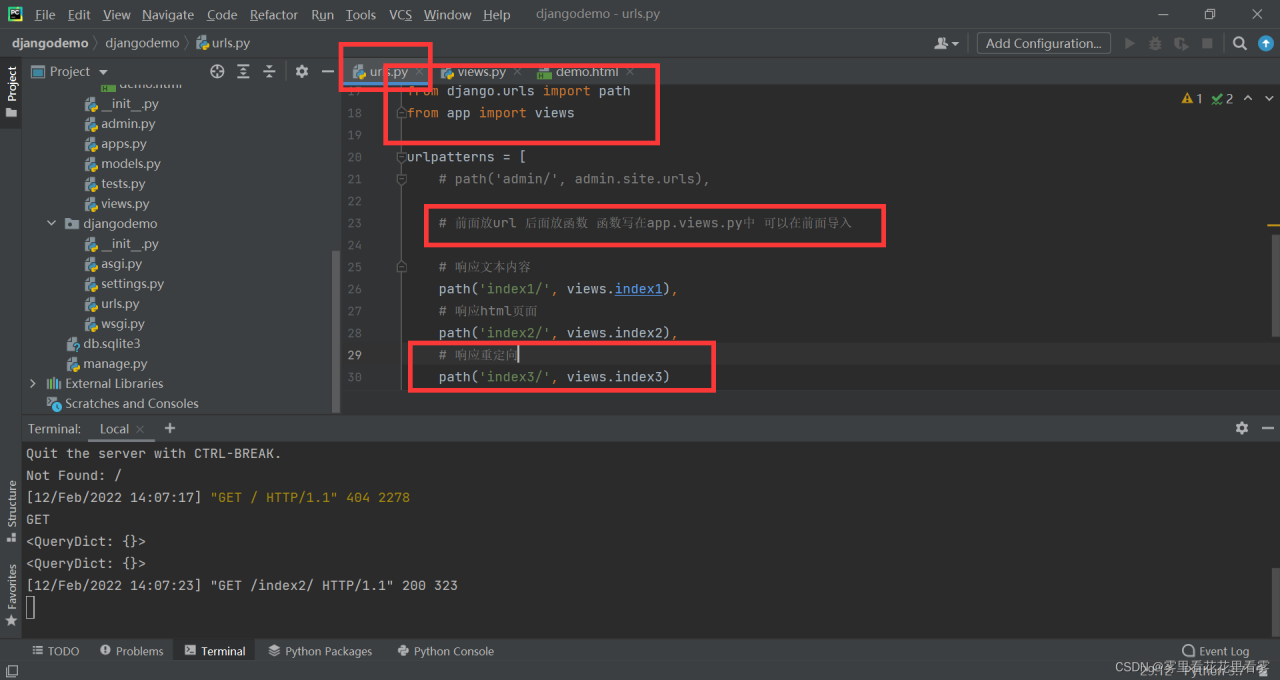Open the Project side tool window
Screen dimensions: 1280x680
coord(12,92)
